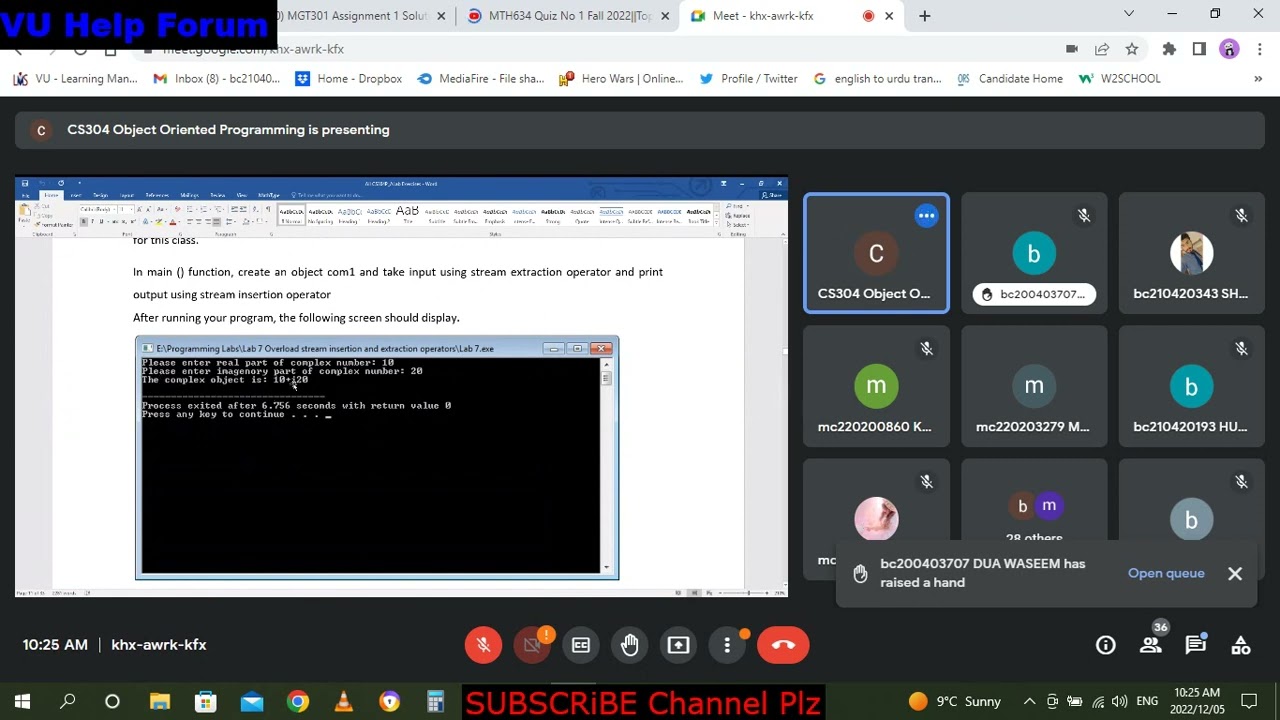
Task: Bookmark this page with star icon
Action: point(1132,49)
